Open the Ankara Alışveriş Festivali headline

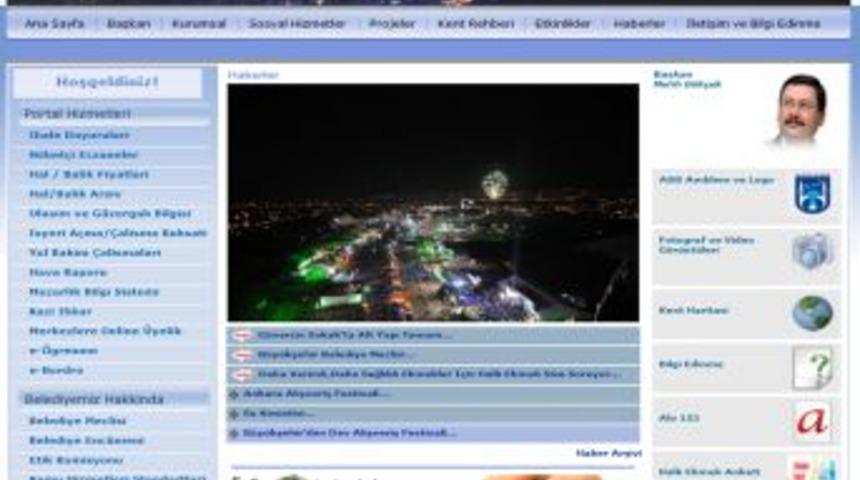[x=316, y=394]
